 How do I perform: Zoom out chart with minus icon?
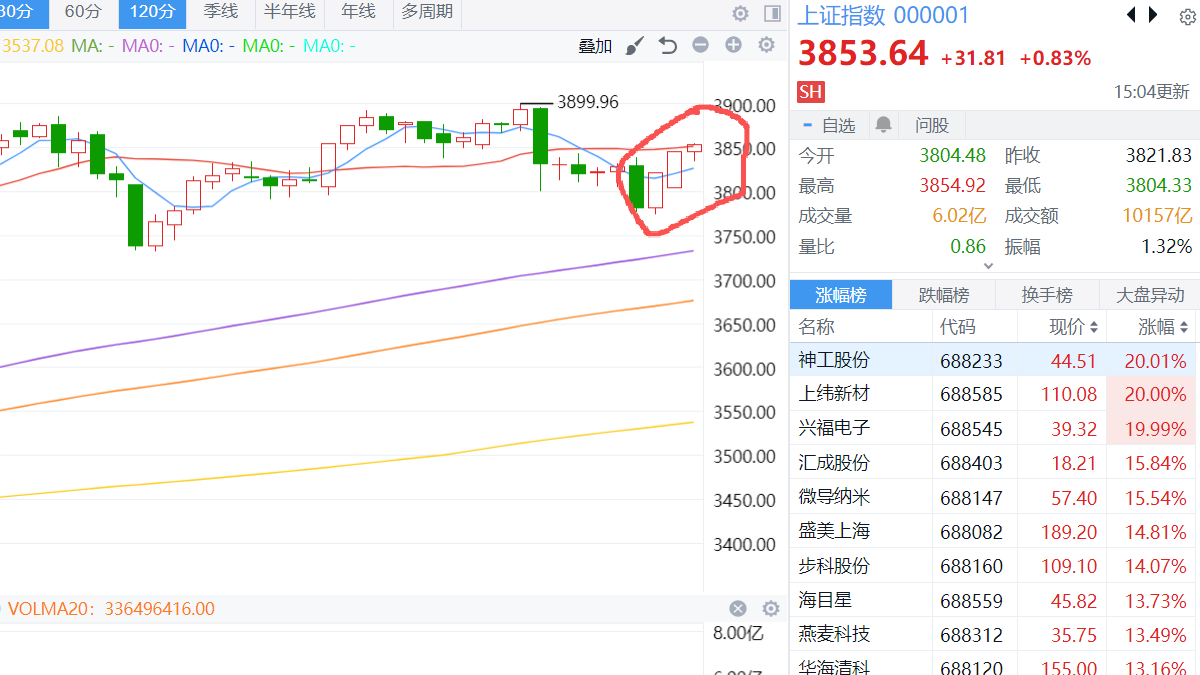pyautogui.click(x=700, y=45)
